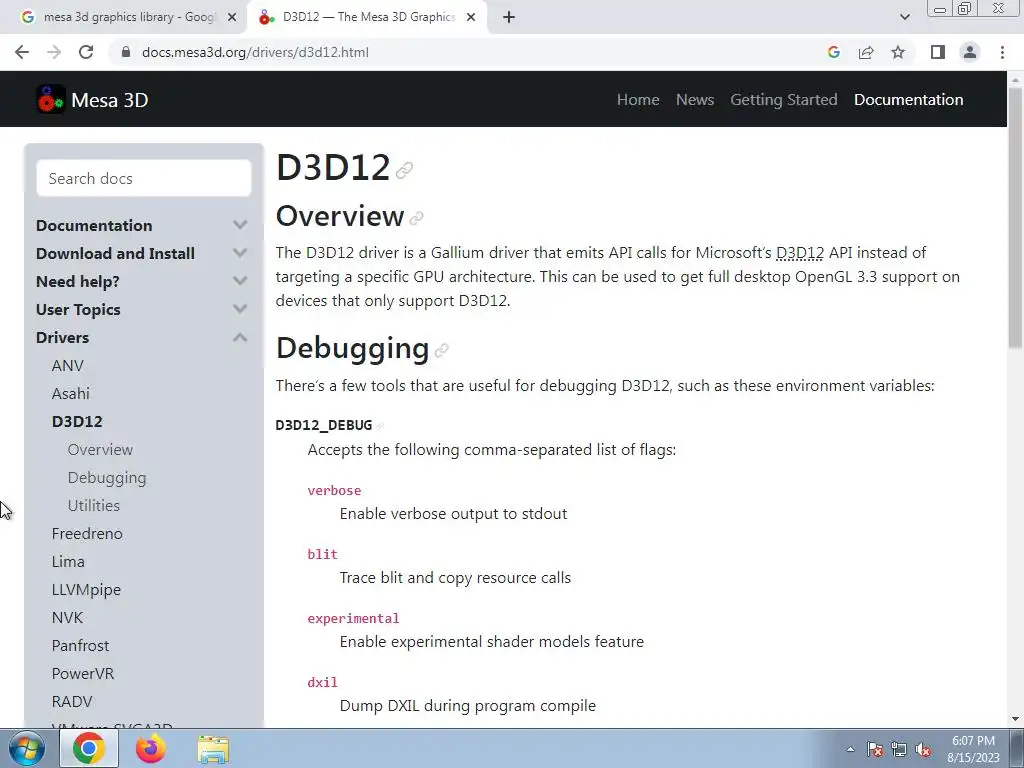
Task: Open a new tab with plus icon
Action: (x=509, y=17)
